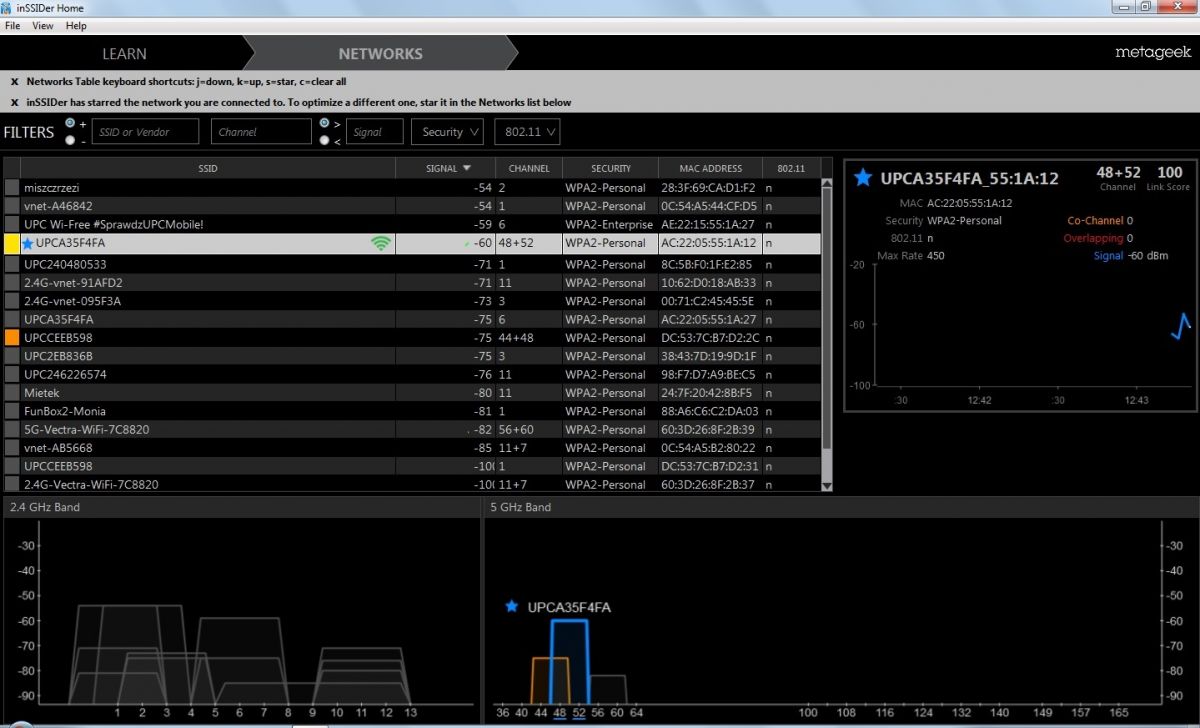This screenshot has height=728, width=1200.
Task: Sort by the 802.11 column header
Action: coord(791,168)
